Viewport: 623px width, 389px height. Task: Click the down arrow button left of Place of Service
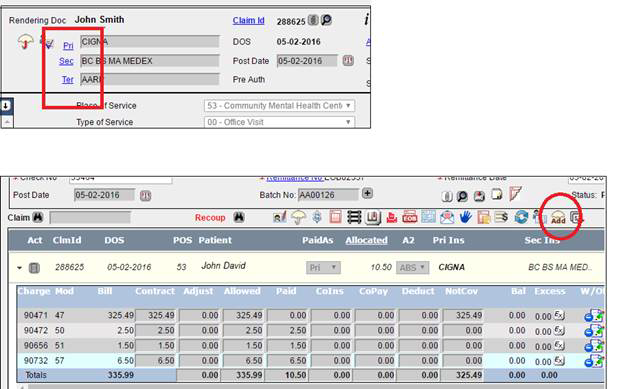[6, 106]
